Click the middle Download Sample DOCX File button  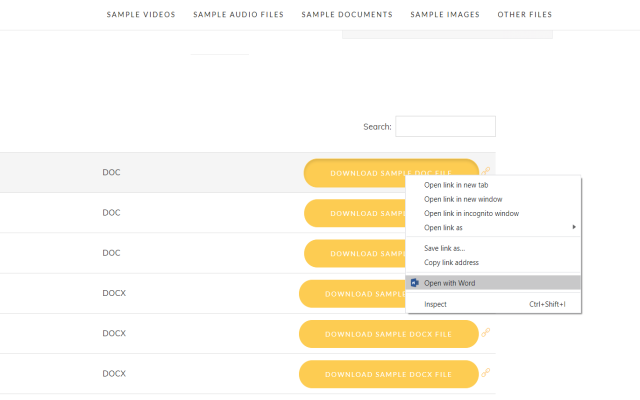pyautogui.click(x=388, y=334)
